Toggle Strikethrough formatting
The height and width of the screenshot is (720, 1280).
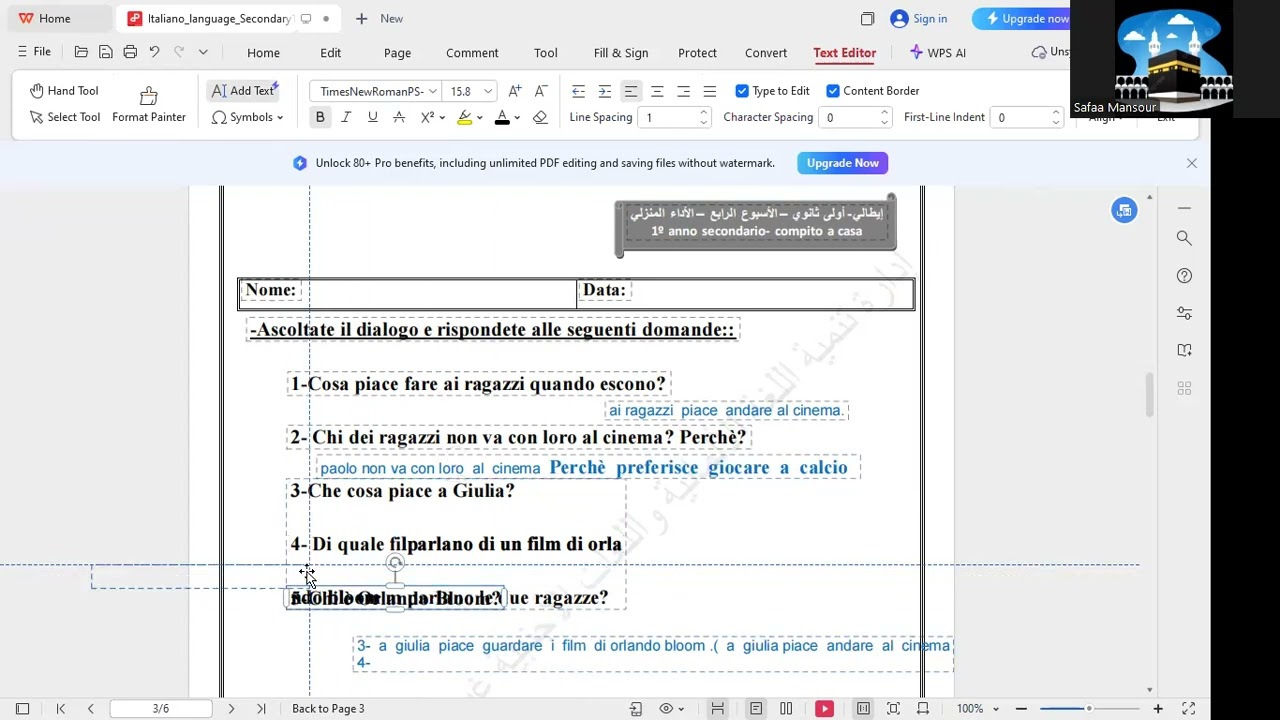(x=399, y=117)
